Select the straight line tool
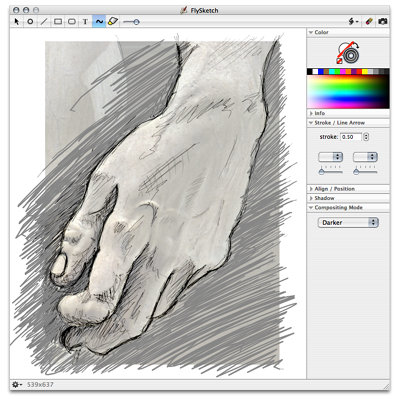 [x=44, y=22]
